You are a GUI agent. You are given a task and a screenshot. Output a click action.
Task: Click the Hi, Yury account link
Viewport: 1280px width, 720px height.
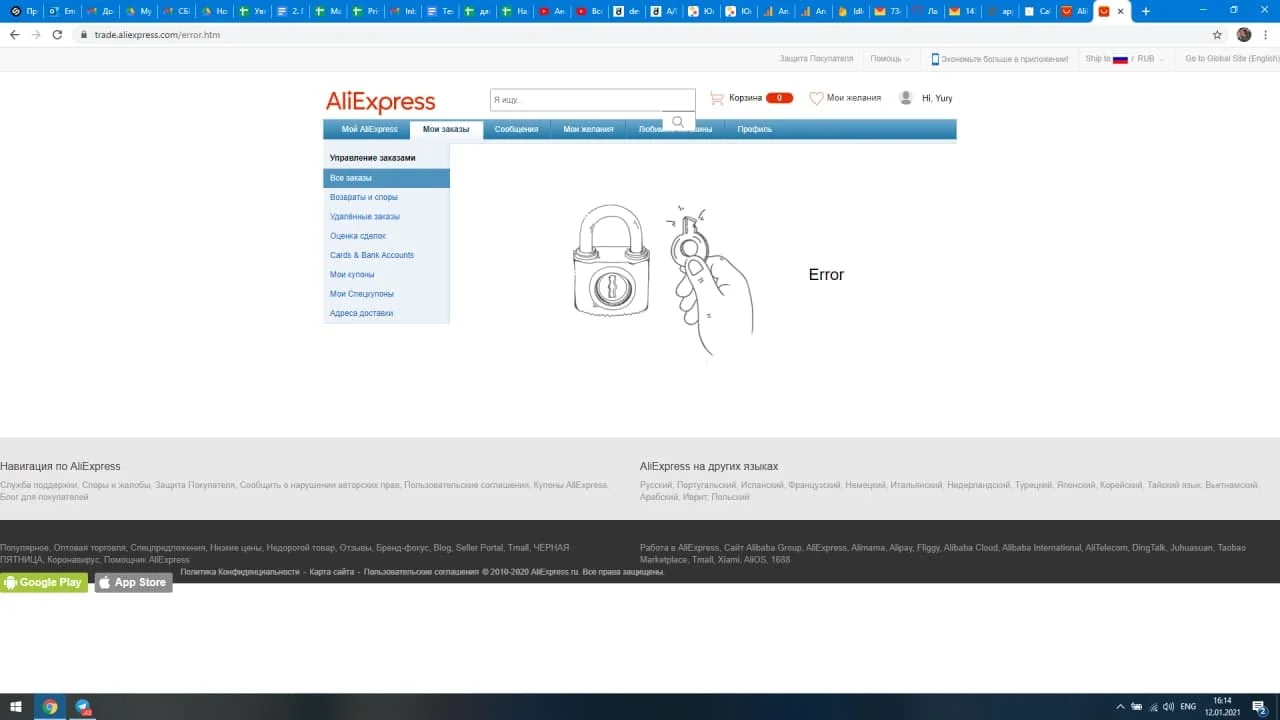(x=937, y=98)
